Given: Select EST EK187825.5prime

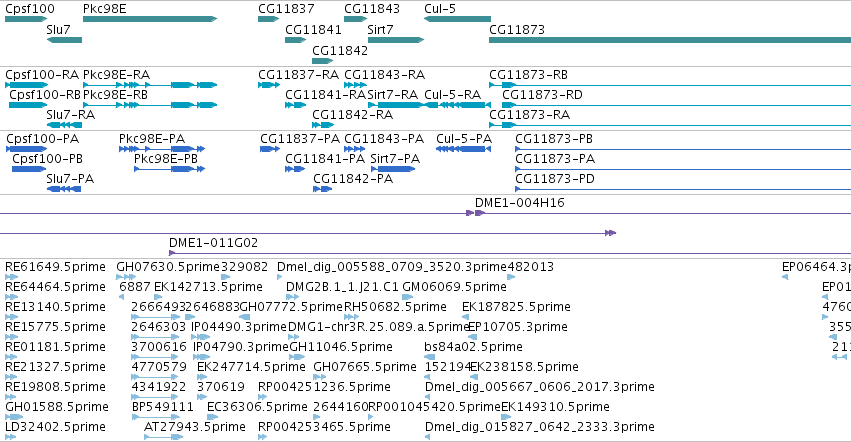Looking at the screenshot, I should coord(466,317).
